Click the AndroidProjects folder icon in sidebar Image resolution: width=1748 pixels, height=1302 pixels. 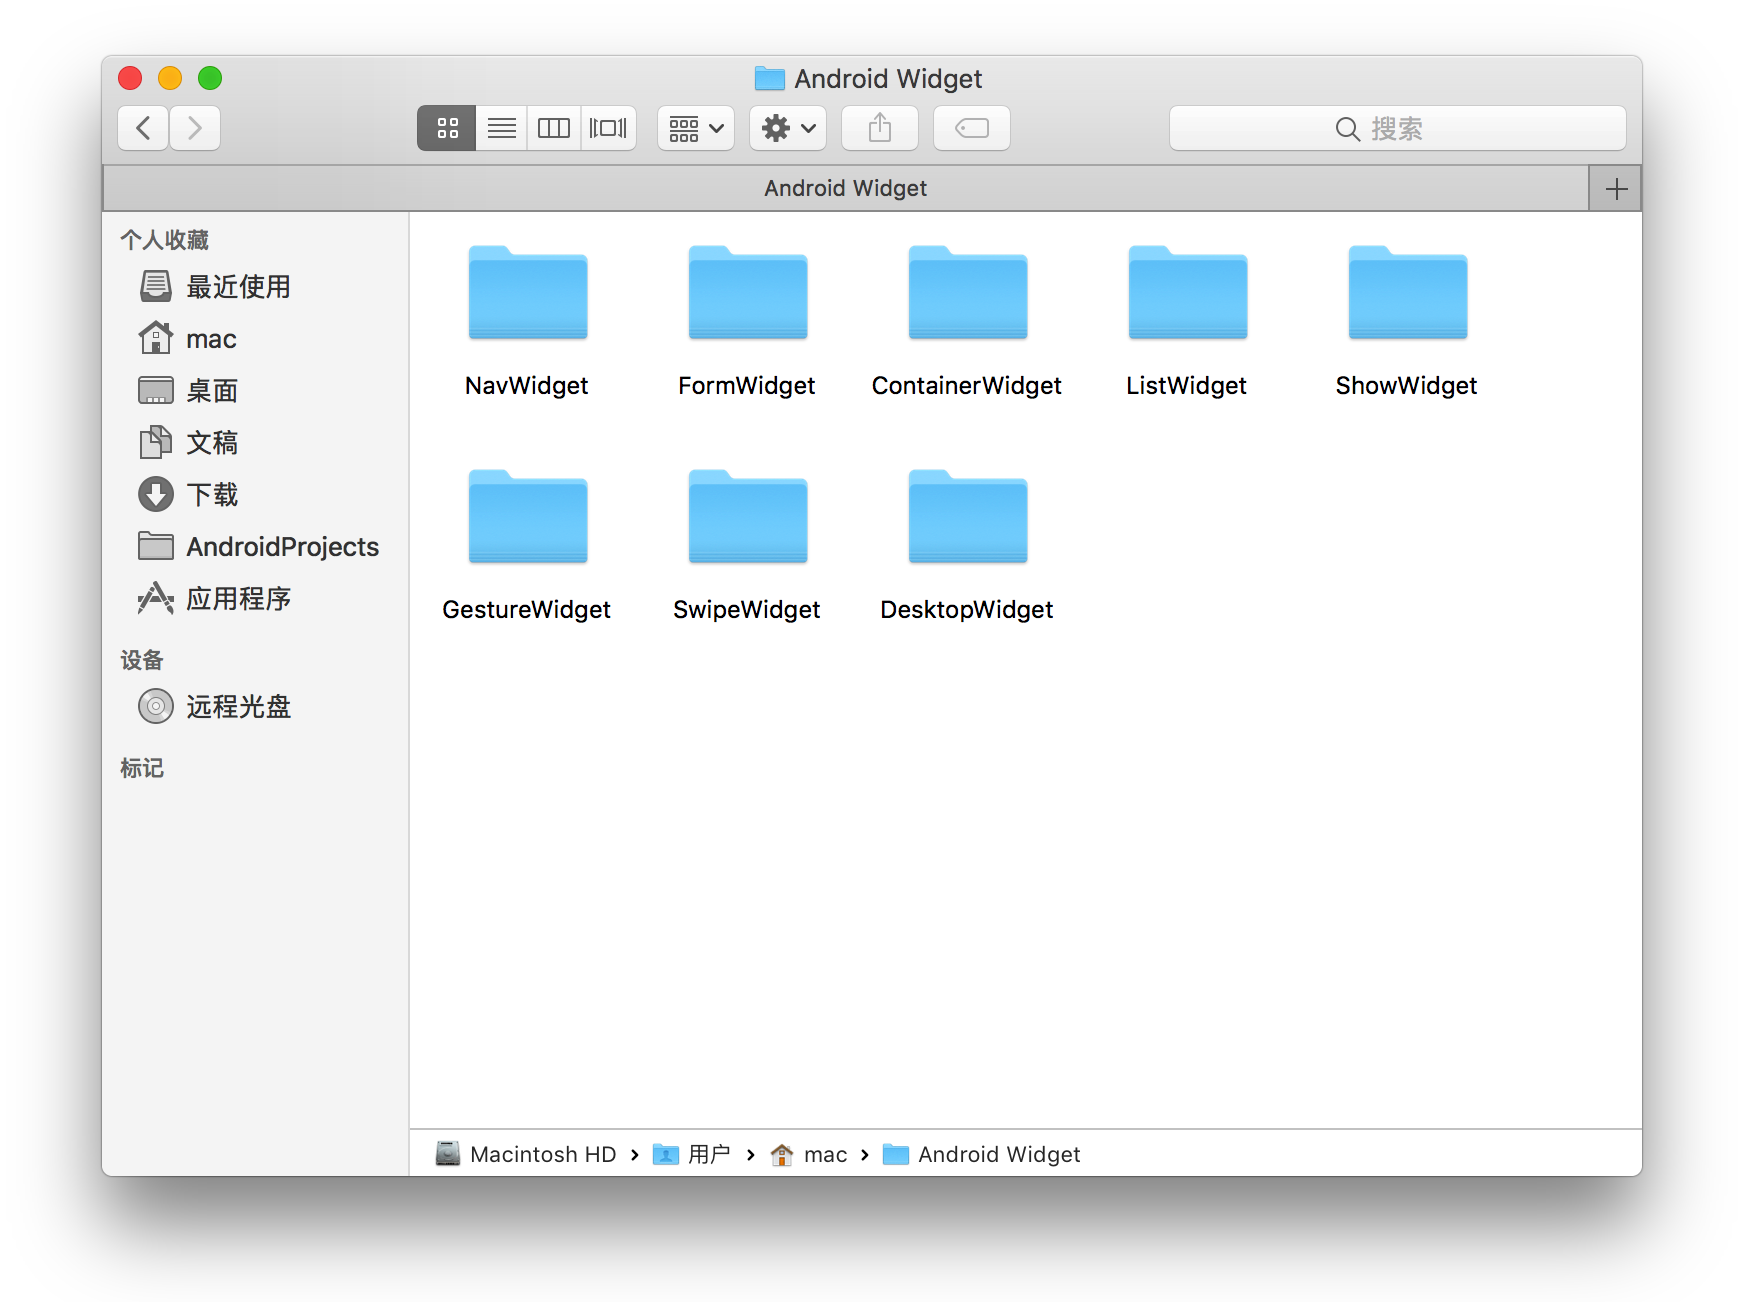pos(156,546)
